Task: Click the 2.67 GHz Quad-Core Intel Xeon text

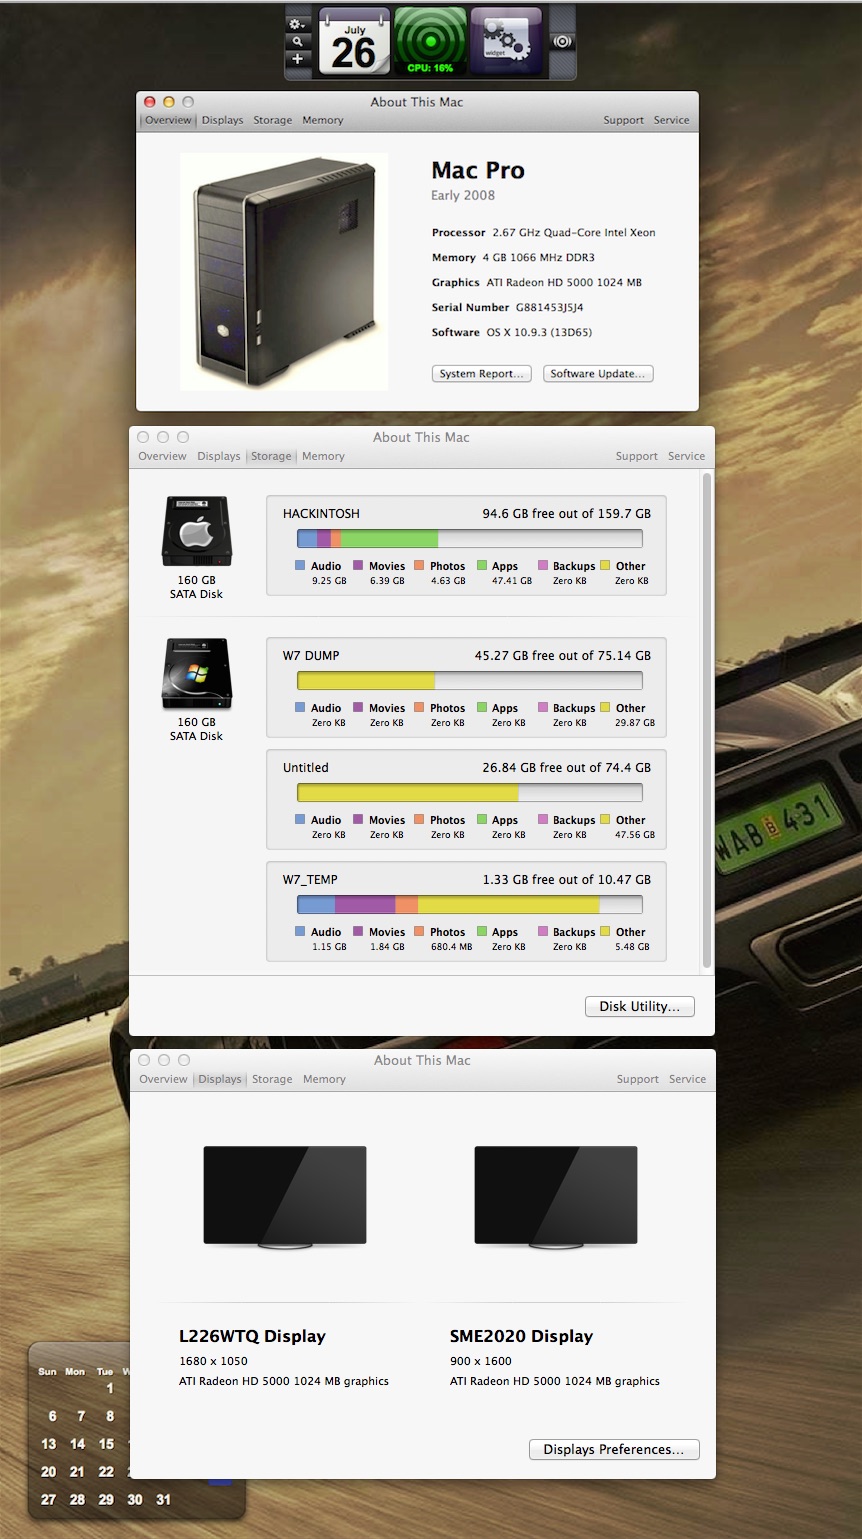Action: (x=574, y=232)
